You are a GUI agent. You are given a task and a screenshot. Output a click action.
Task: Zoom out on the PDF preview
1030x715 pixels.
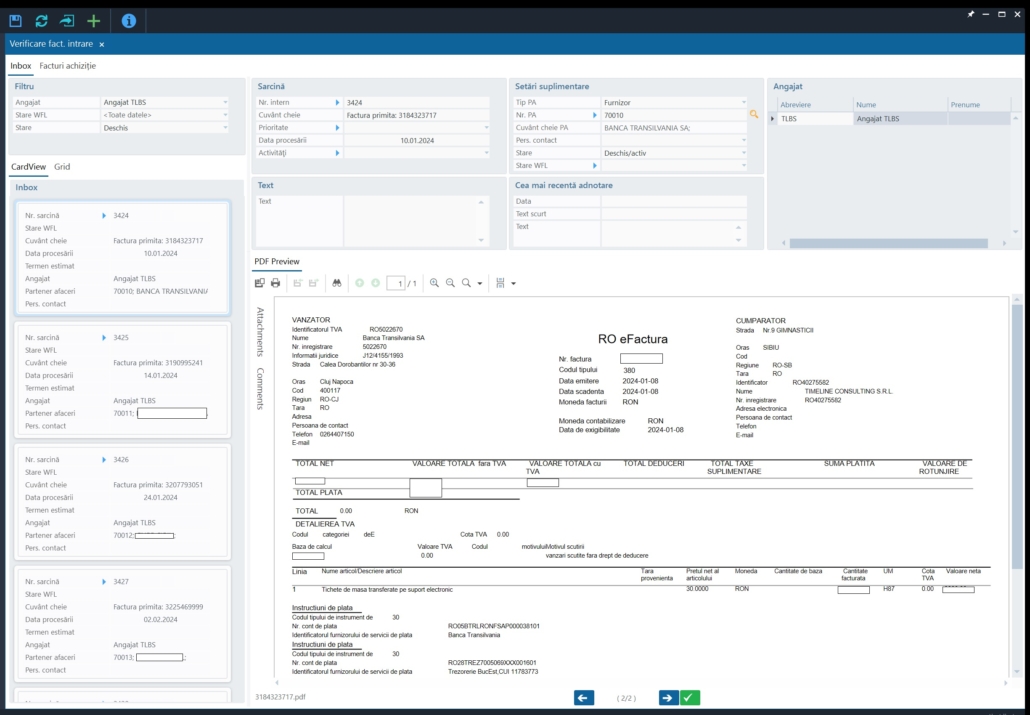450,283
